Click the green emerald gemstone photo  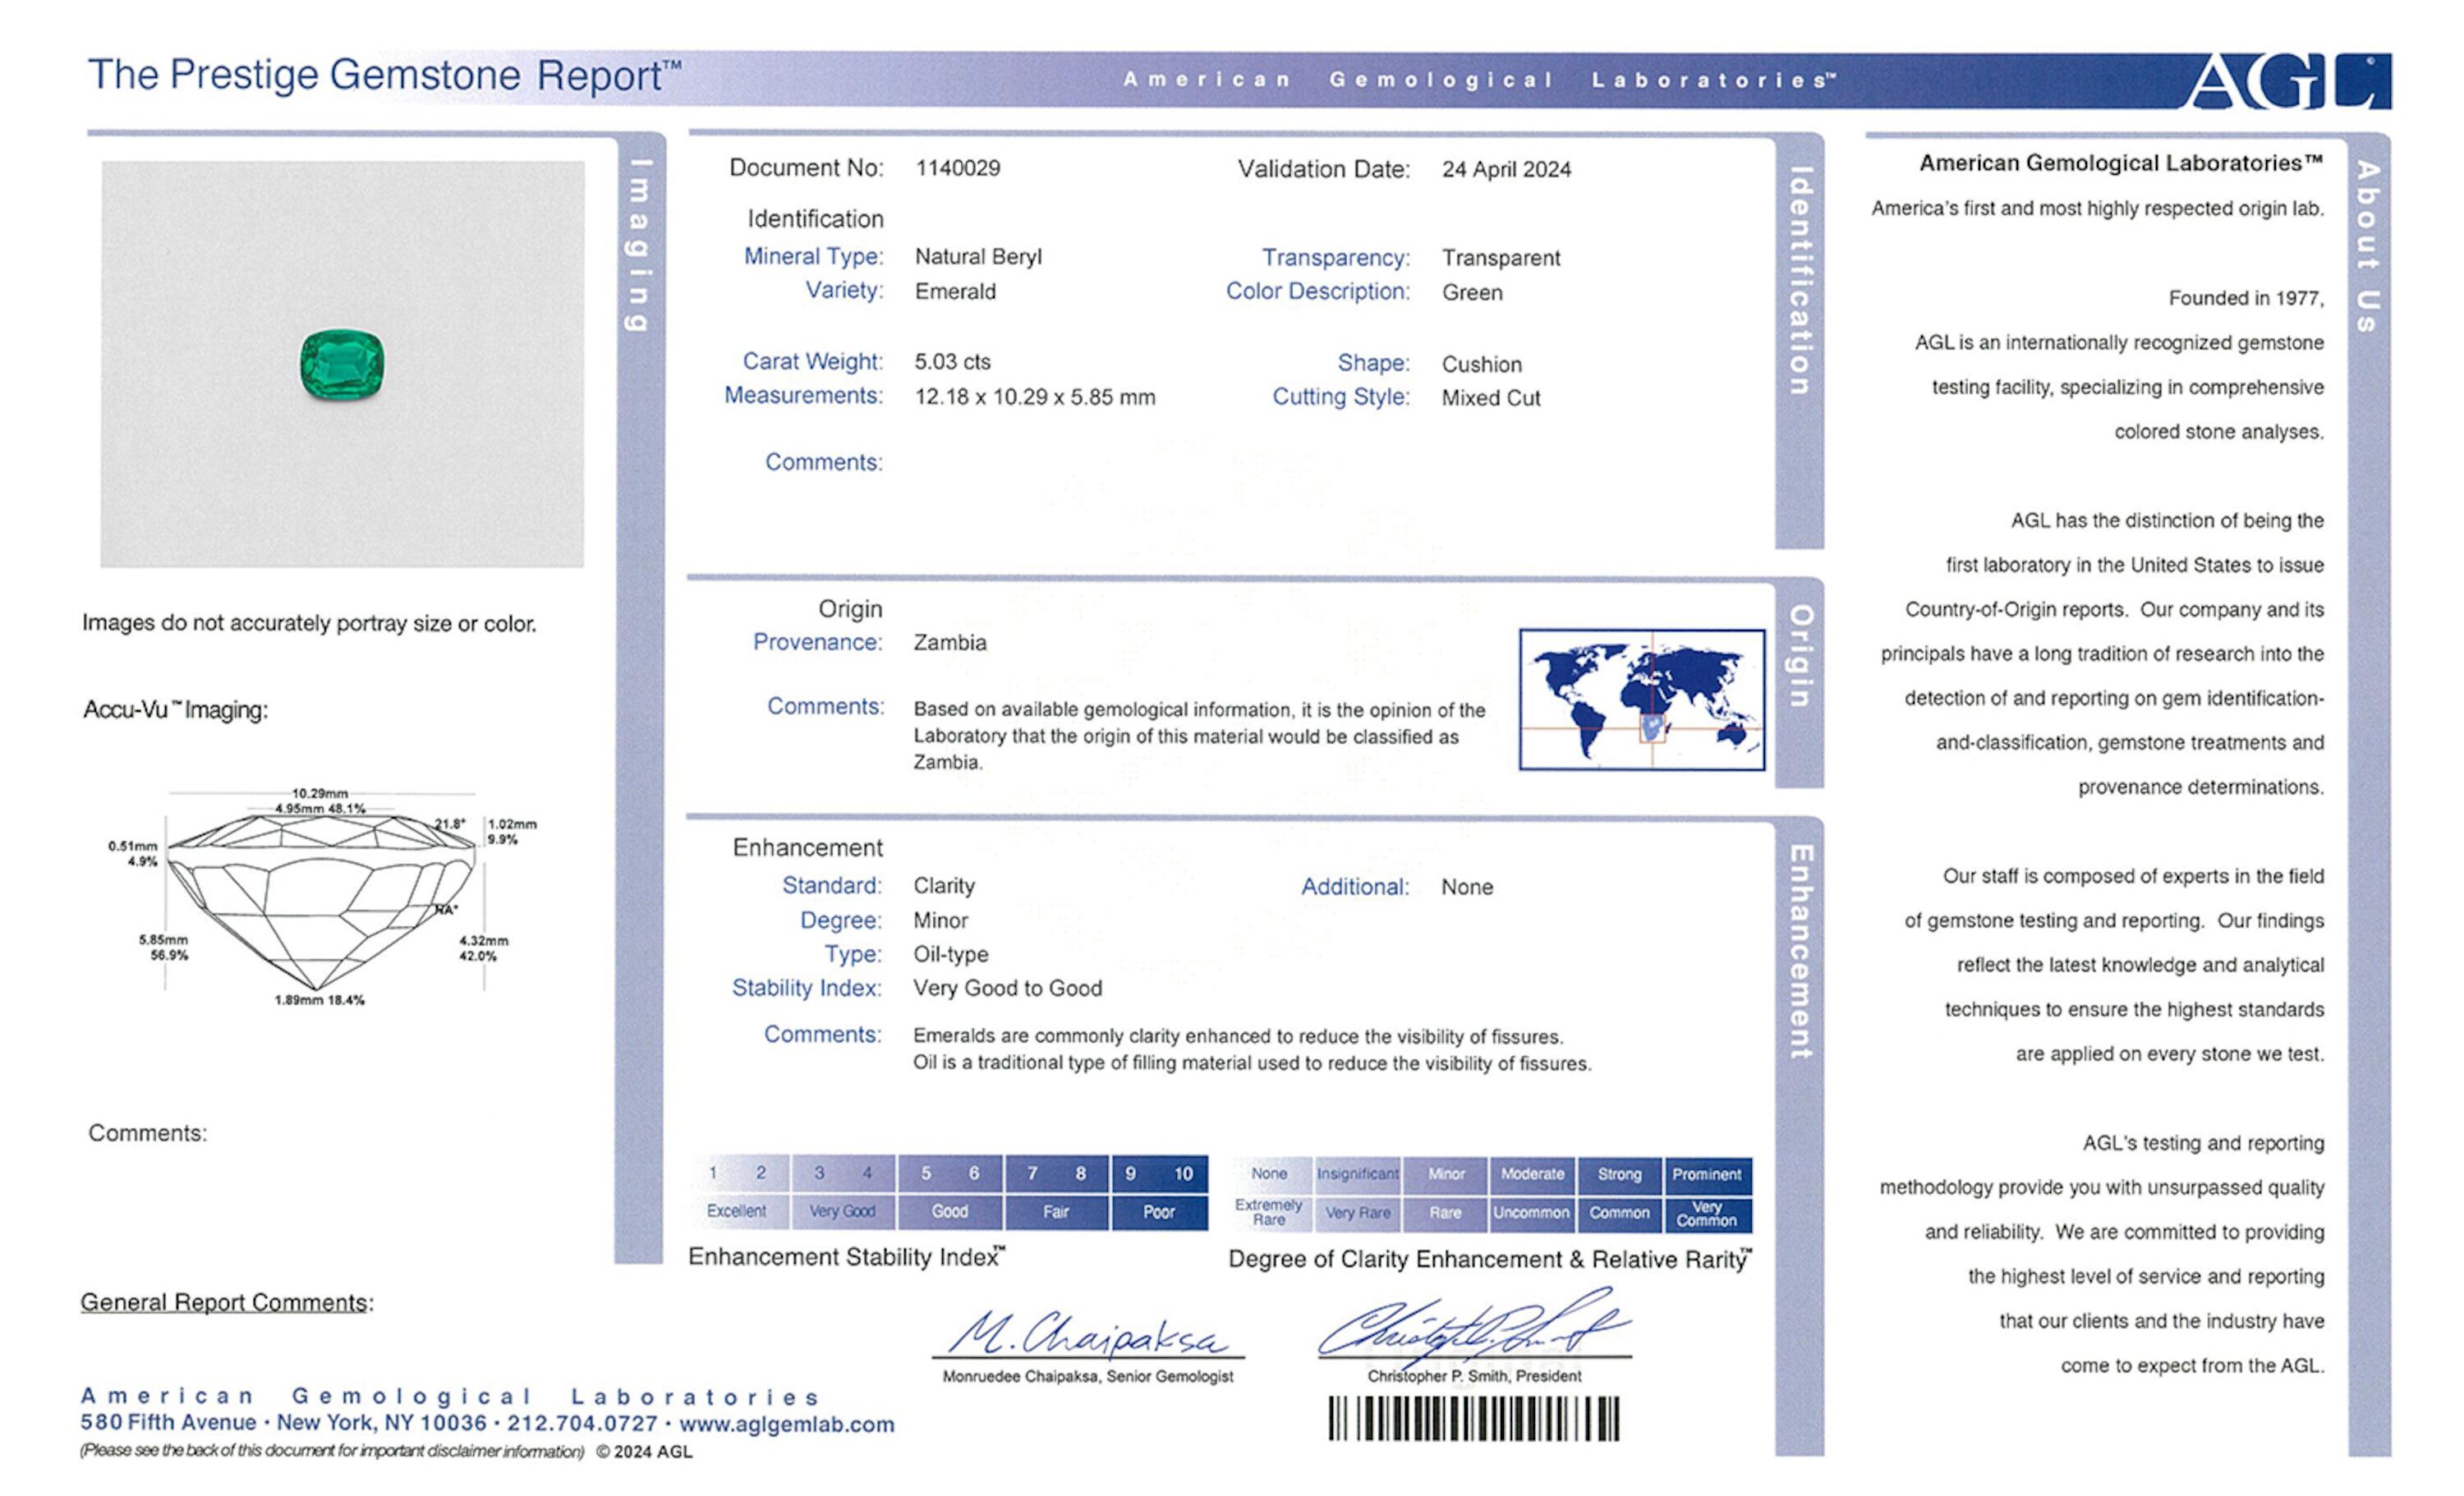(342, 365)
